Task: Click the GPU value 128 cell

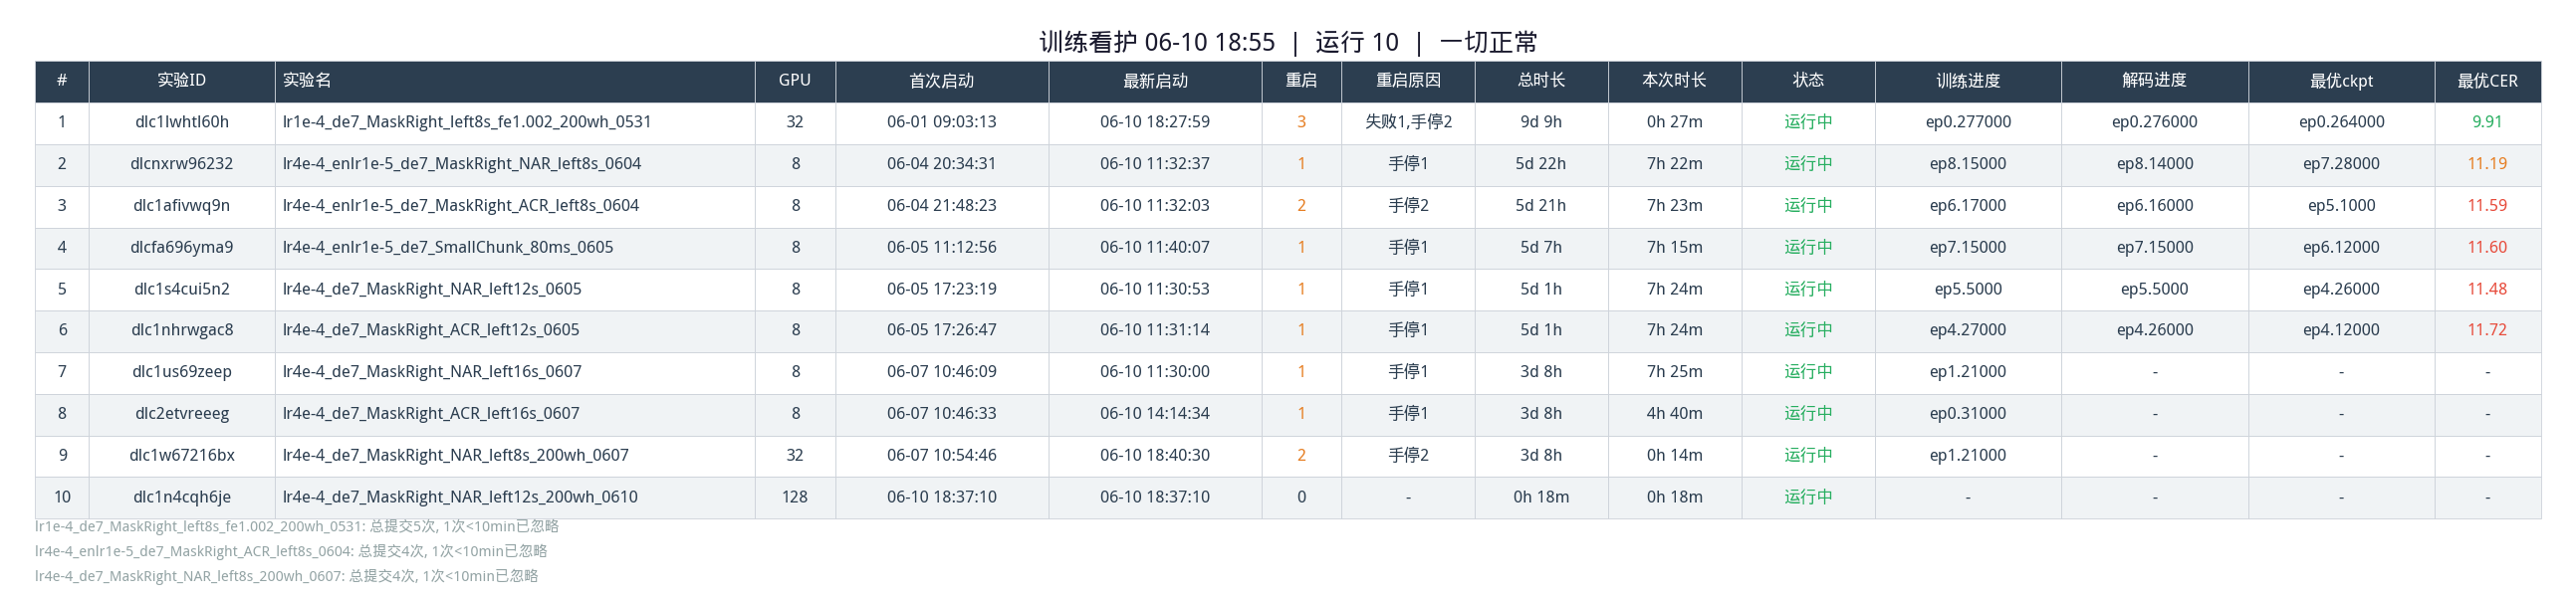Action: (795, 497)
